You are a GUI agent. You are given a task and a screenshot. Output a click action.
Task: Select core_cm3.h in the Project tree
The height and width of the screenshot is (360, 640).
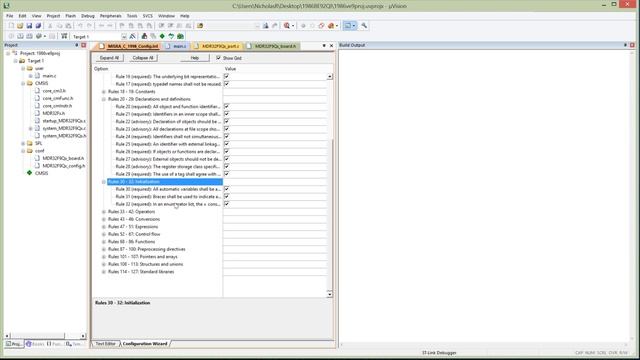pos(54,91)
